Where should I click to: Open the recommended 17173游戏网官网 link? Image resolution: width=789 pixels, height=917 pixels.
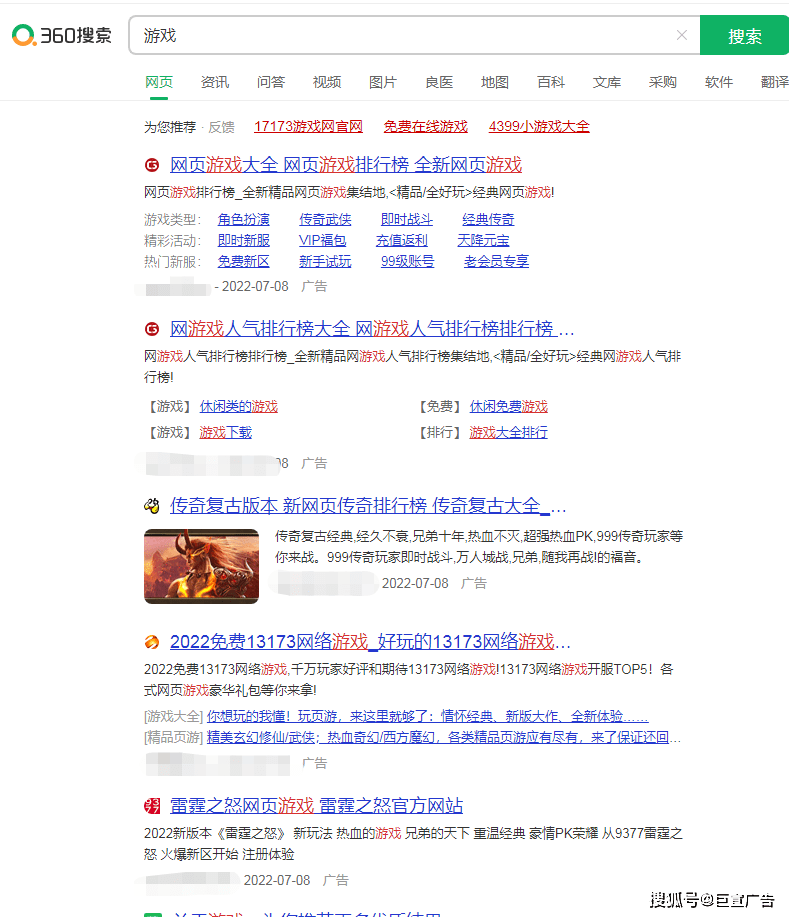(x=308, y=126)
